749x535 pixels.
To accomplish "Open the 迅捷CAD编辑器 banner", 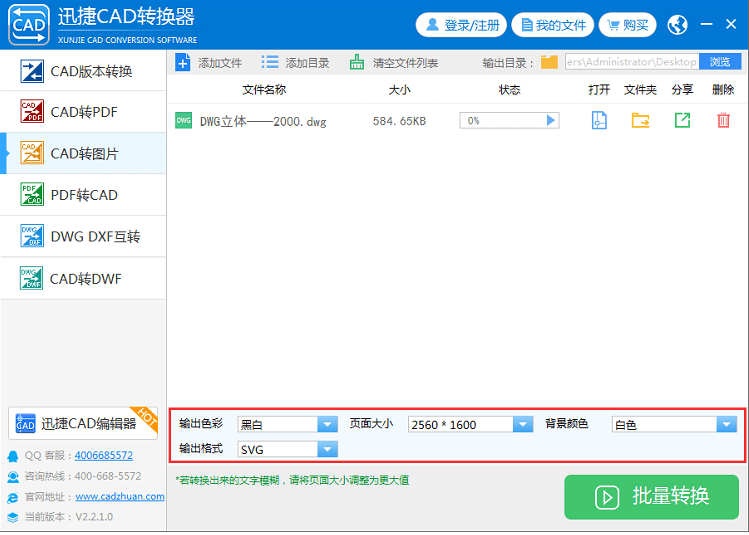I will pyautogui.click(x=83, y=423).
